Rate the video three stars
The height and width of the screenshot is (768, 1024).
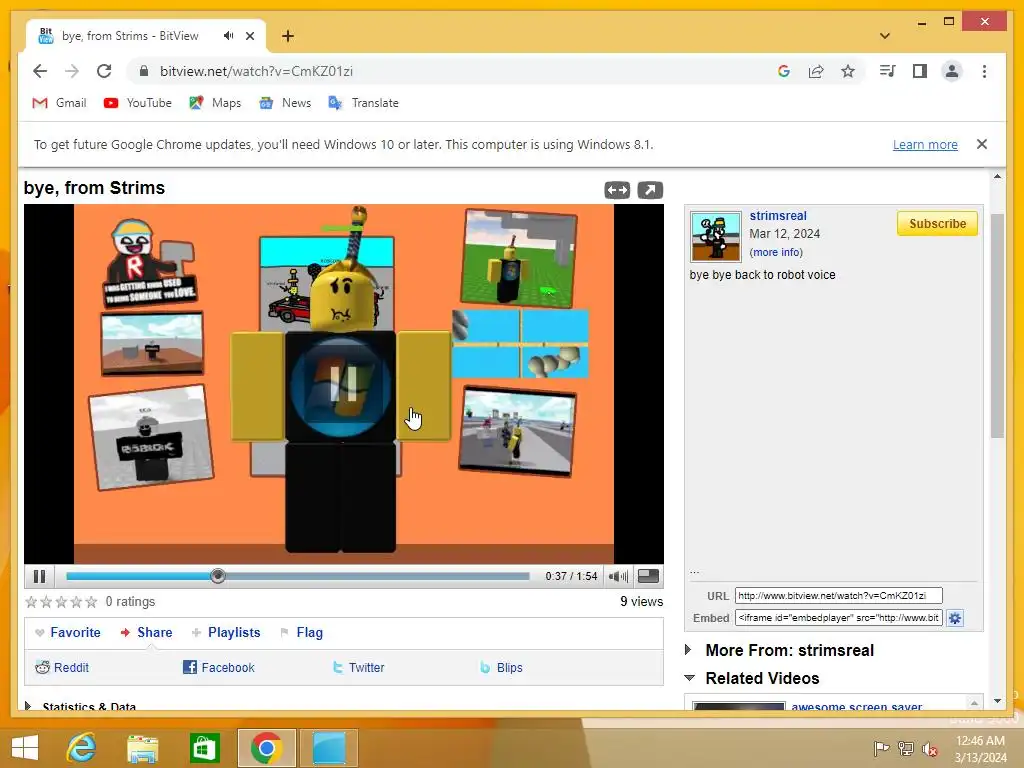[x=61, y=601]
